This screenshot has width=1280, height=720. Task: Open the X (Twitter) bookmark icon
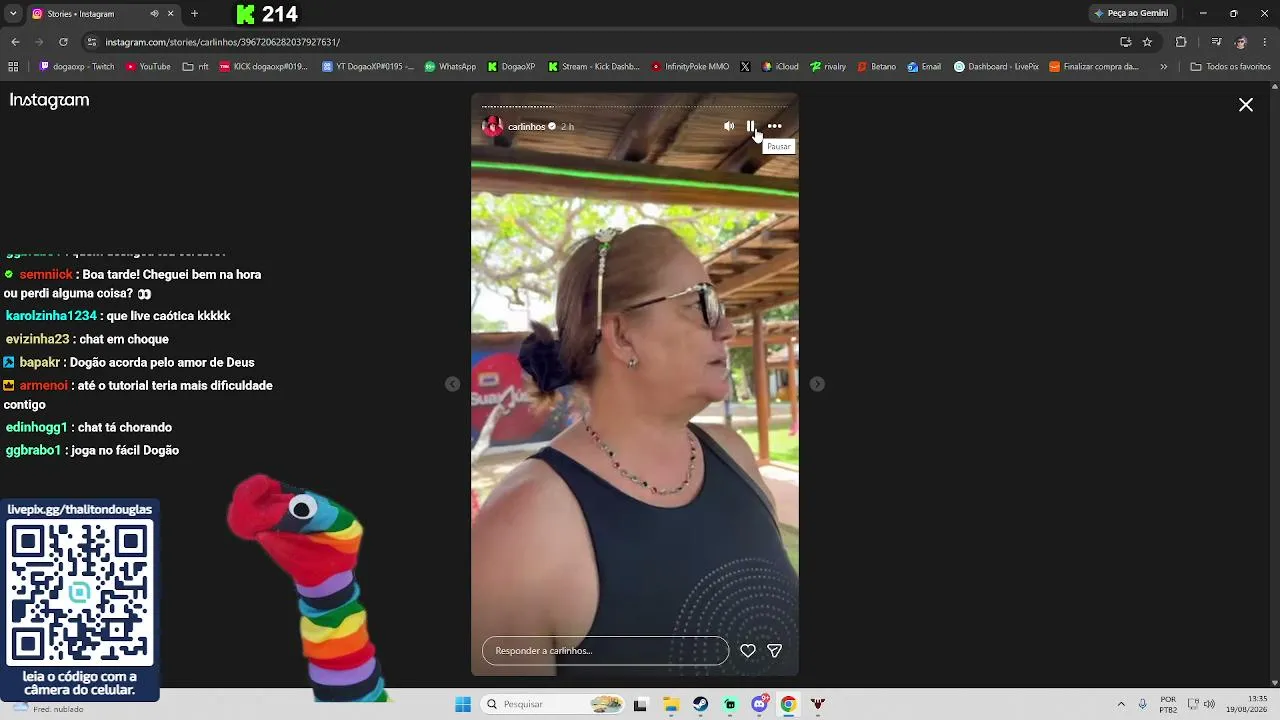[745, 67]
